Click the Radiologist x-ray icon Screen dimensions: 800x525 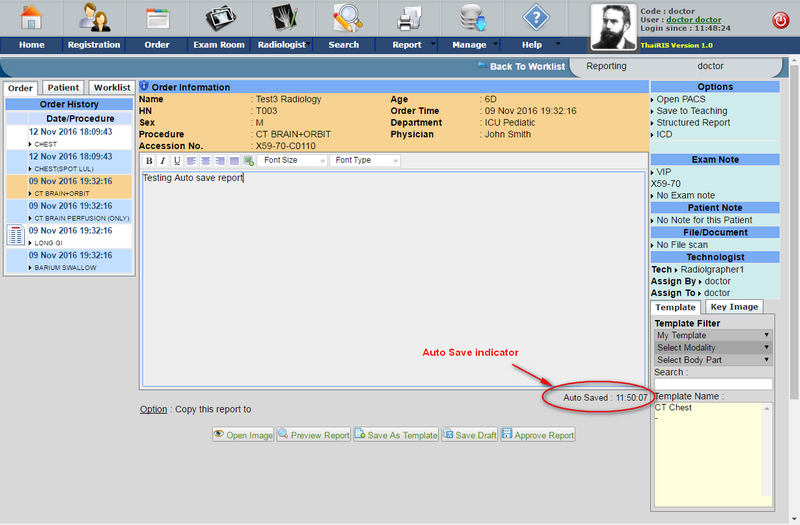pyautogui.click(x=281, y=18)
